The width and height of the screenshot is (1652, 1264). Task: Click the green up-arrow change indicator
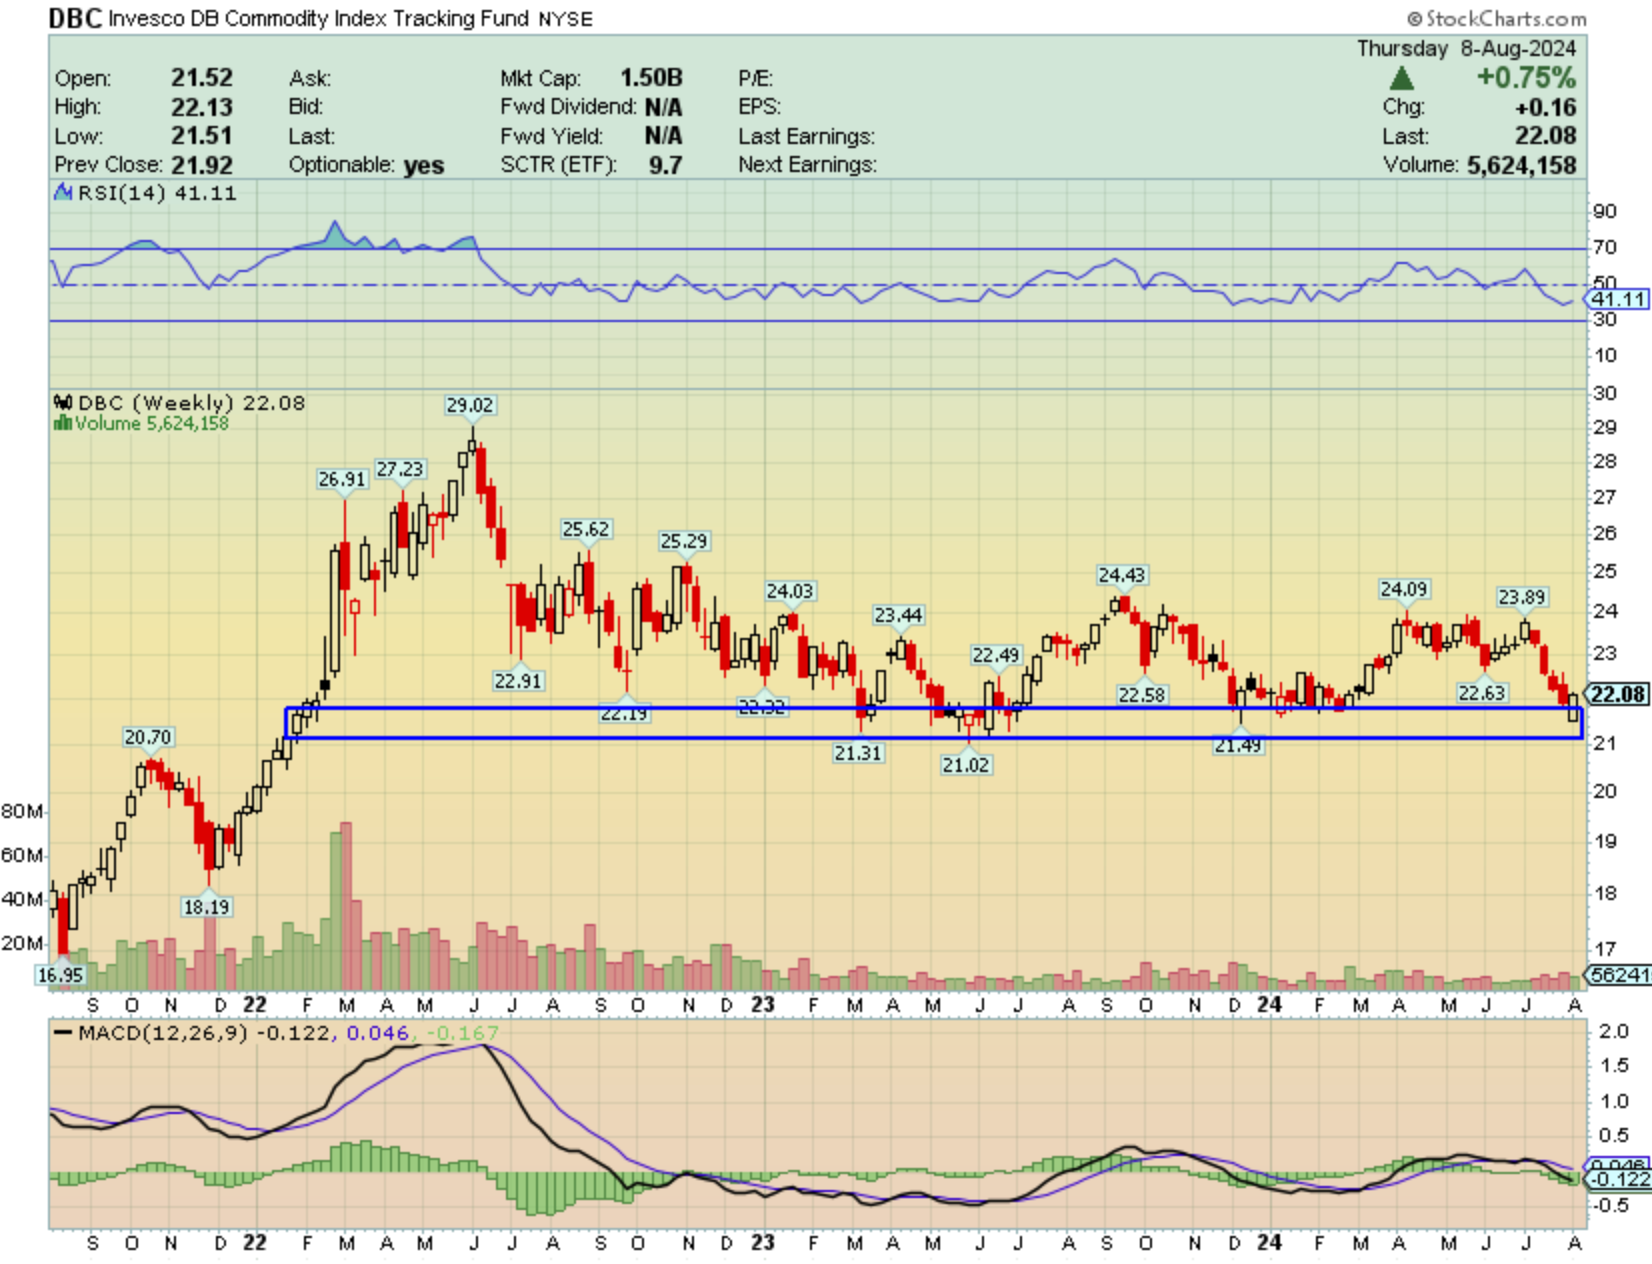point(1401,78)
